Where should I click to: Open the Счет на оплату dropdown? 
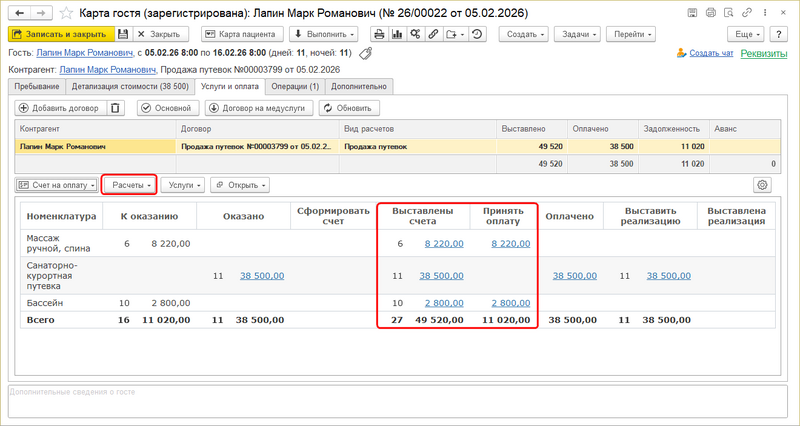coord(57,185)
